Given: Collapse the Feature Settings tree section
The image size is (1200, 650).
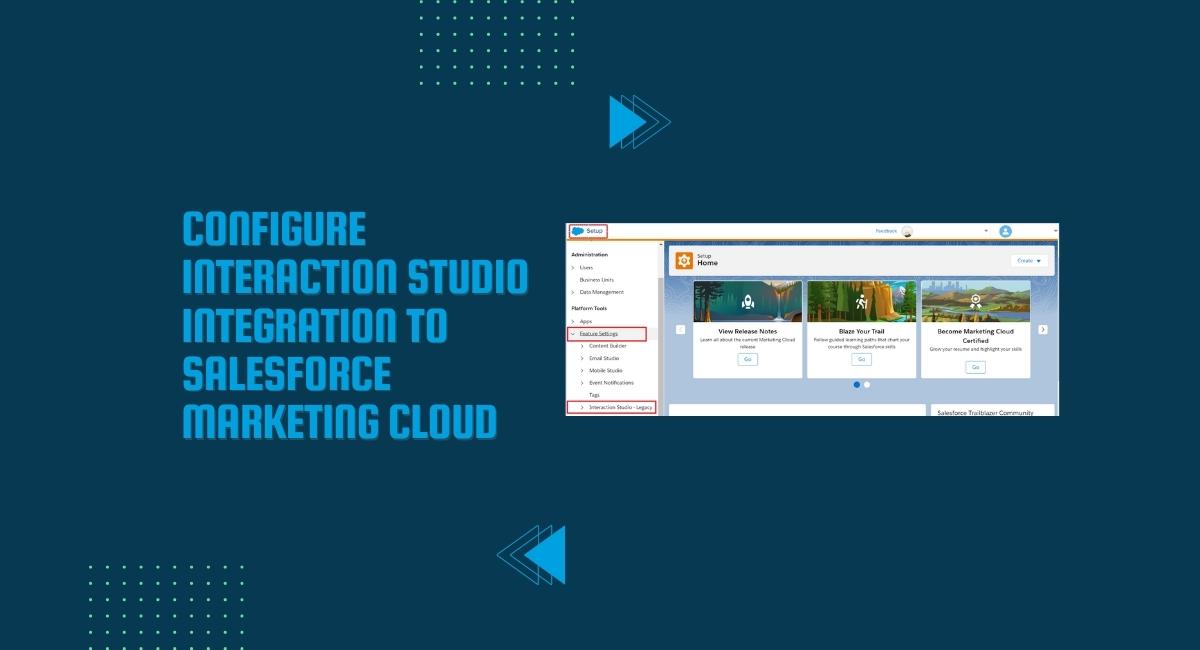Looking at the screenshot, I should tap(573, 333).
